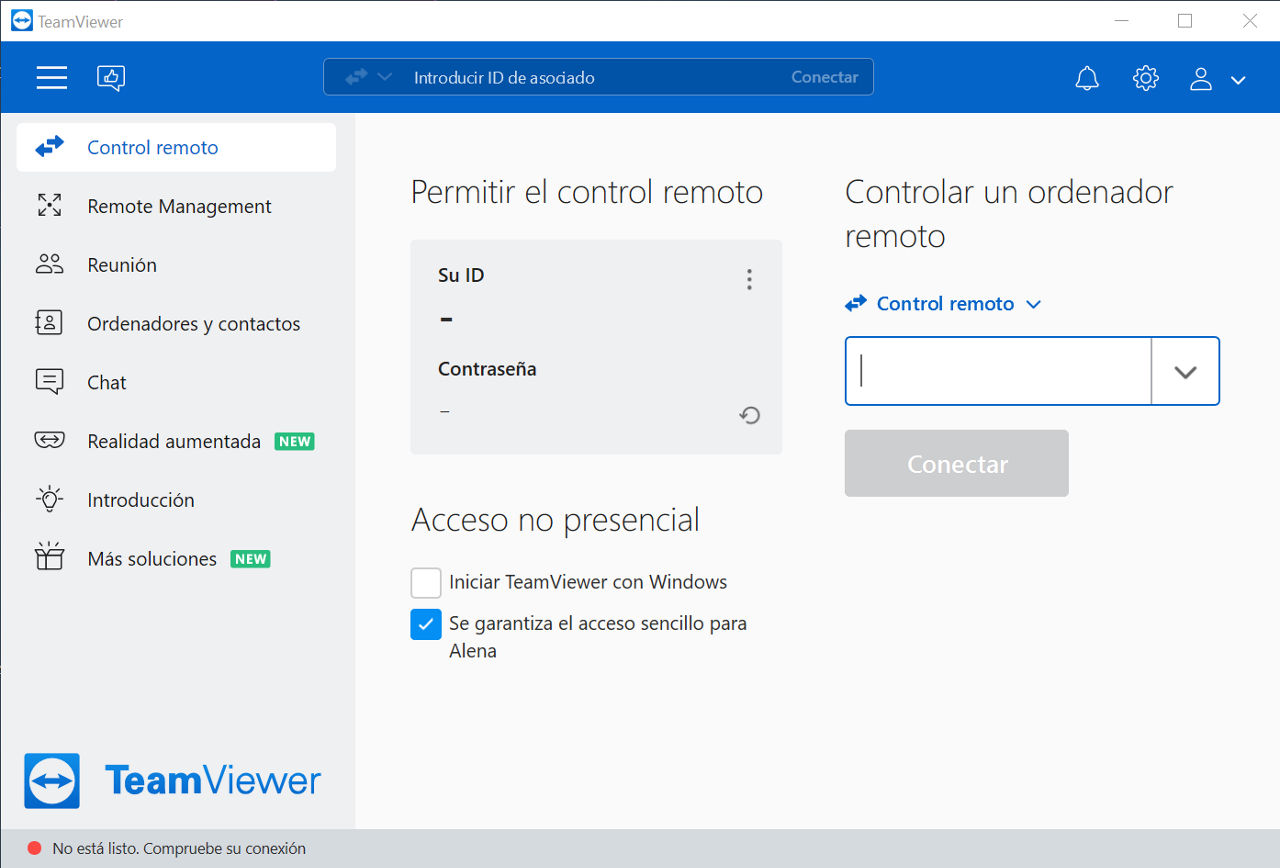Open Remote Management section
Viewport: 1280px width, 868px height.
pos(176,206)
